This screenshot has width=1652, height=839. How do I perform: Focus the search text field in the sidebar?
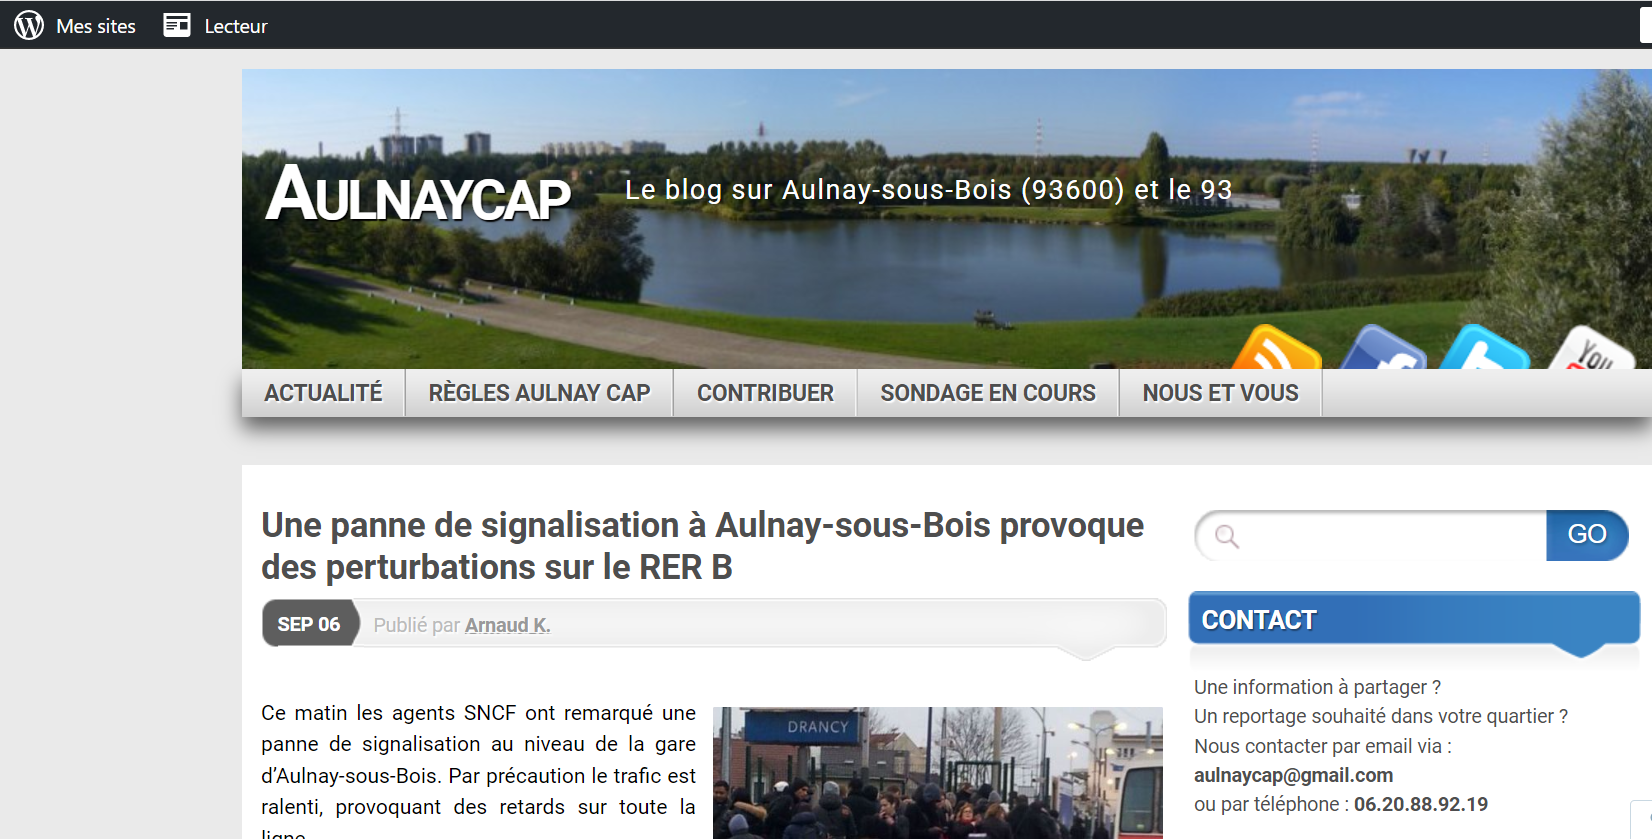(1390, 536)
